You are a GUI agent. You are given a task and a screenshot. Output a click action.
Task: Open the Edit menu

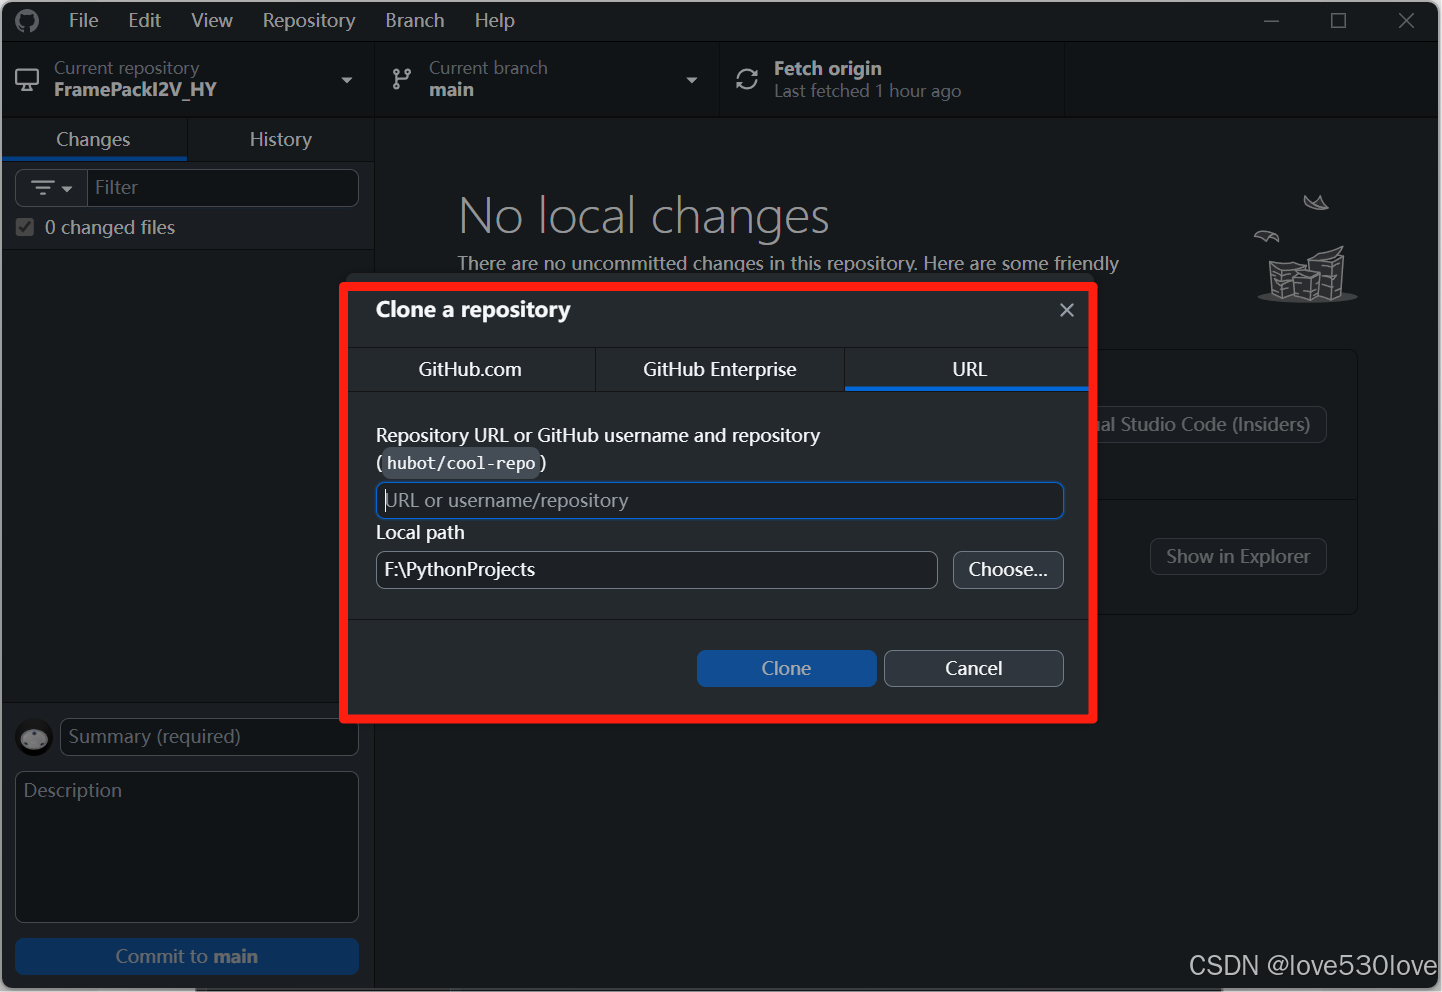click(145, 21)
